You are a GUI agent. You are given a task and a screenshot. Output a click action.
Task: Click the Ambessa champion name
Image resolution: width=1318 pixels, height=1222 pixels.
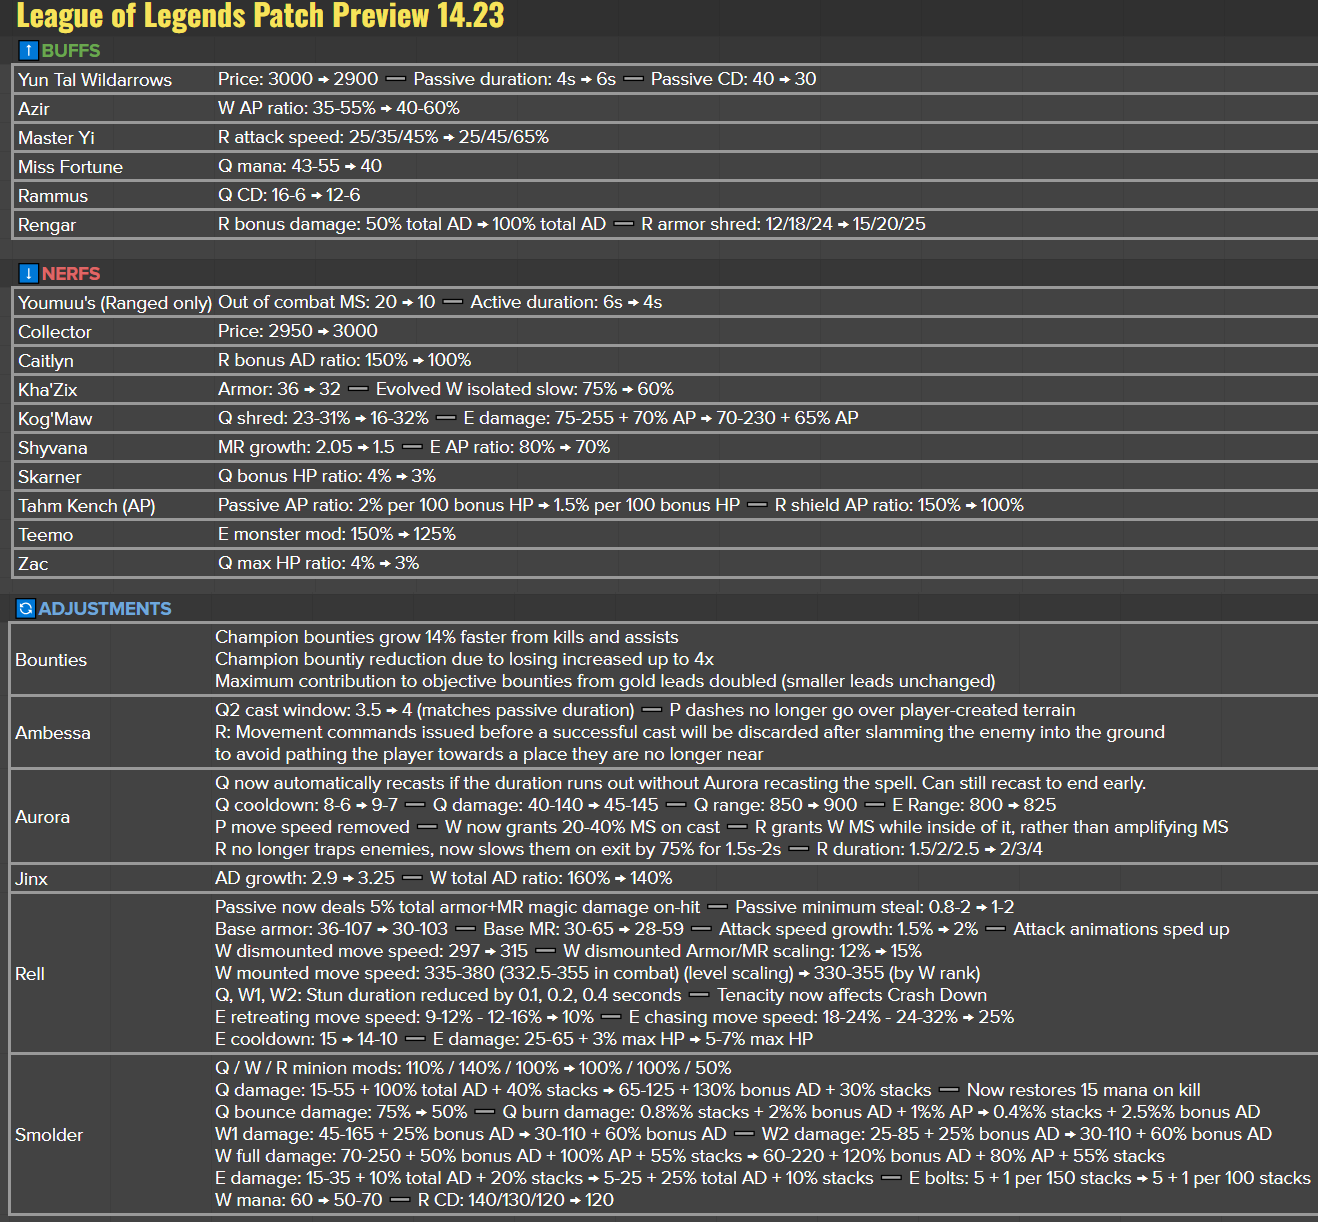(53, 733)
